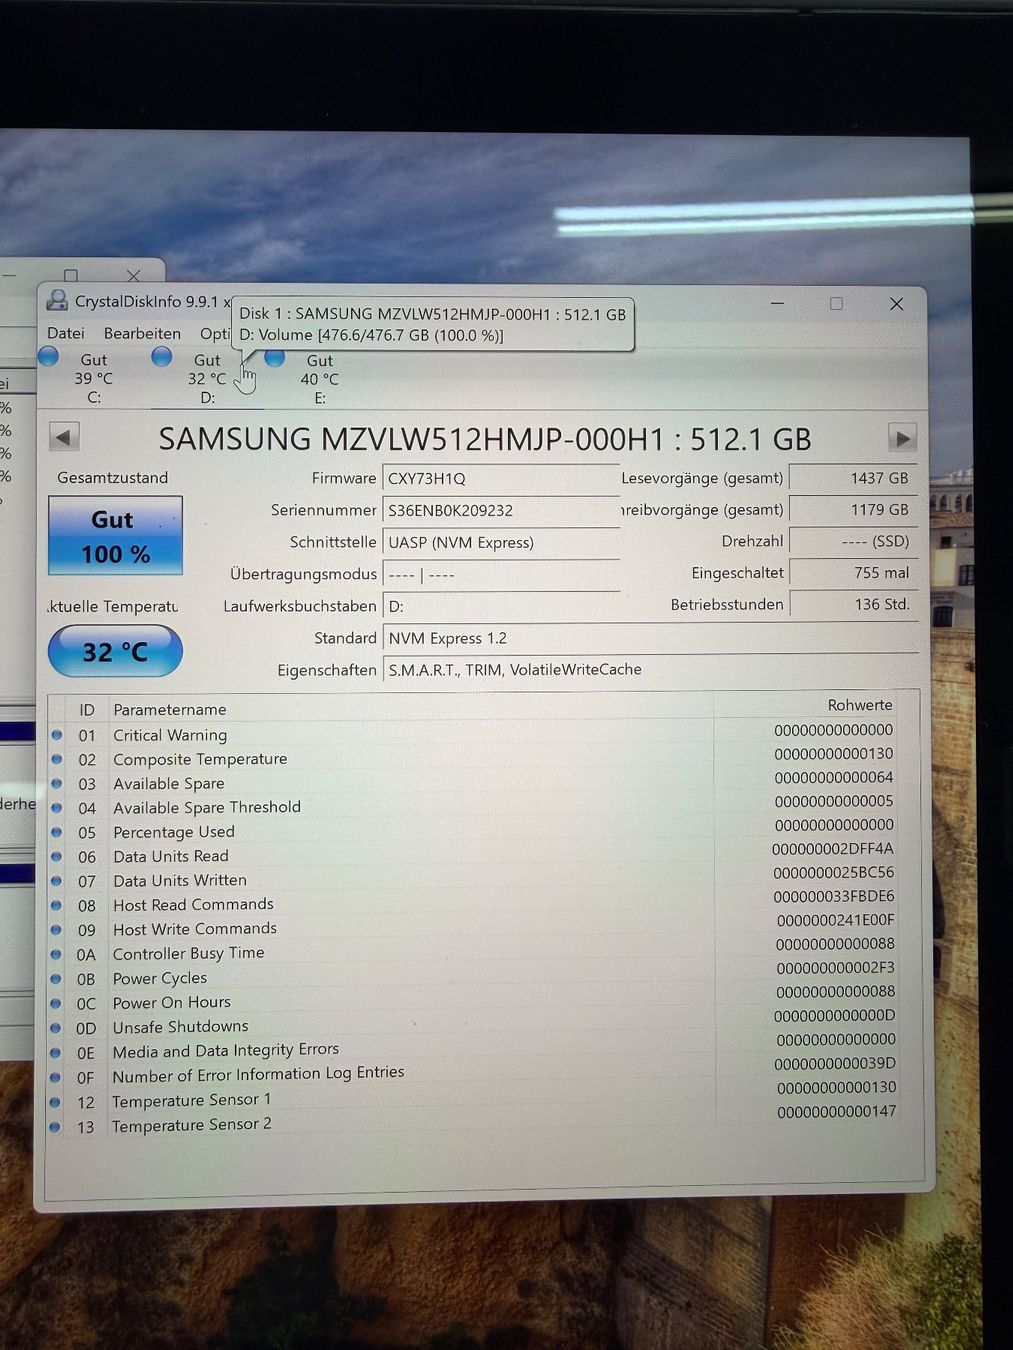Click status dot of Power Cycles row
The image size is (1013, 1350).
click(x=56, y=979)
